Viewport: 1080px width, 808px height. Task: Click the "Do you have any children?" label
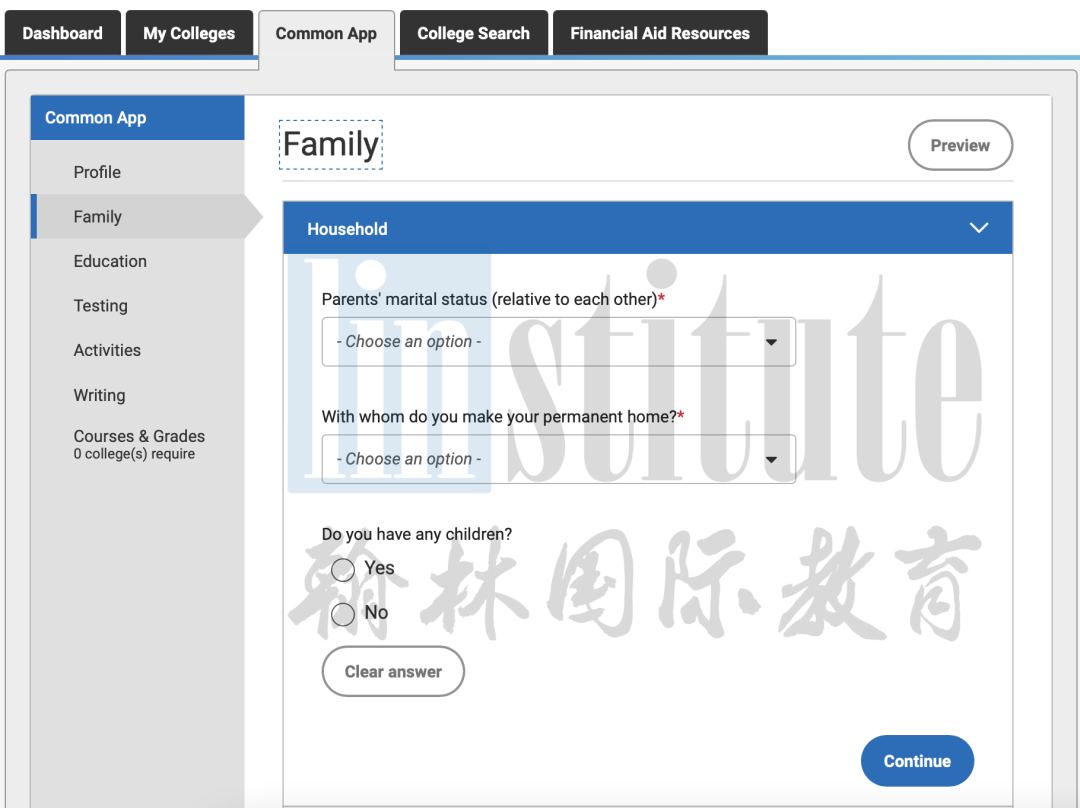(417, 535)
